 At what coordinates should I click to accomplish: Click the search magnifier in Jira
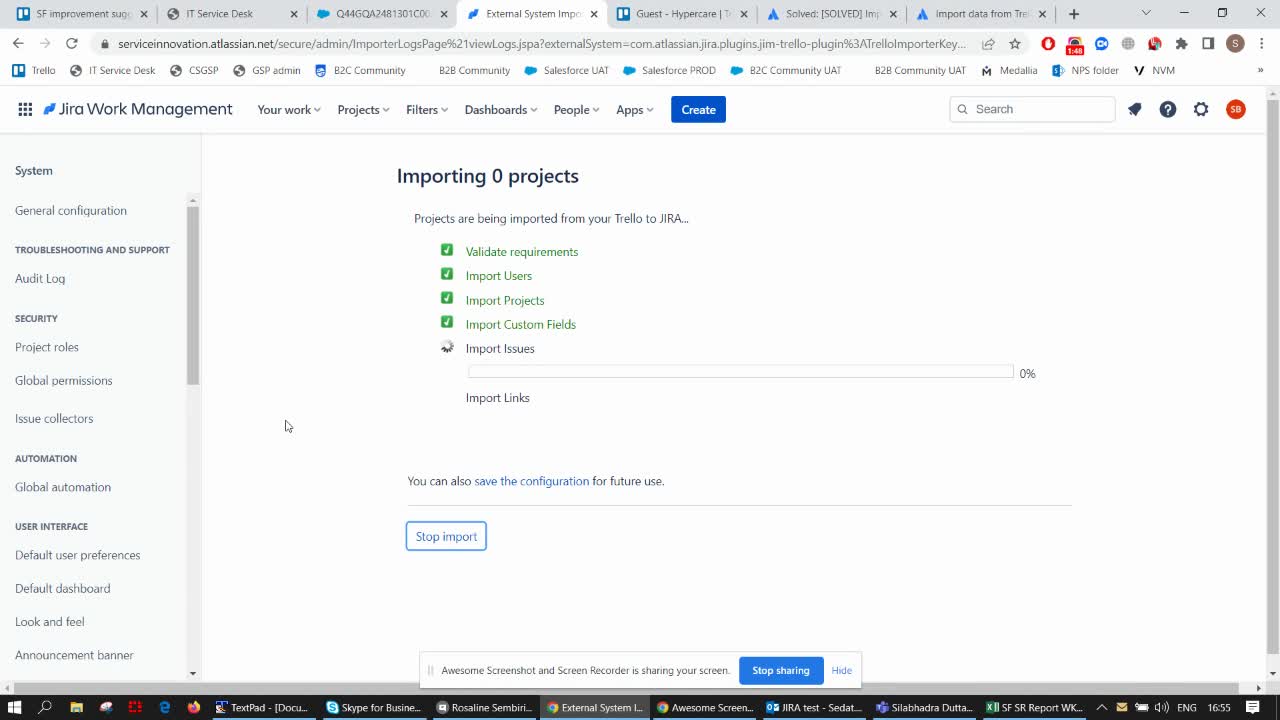pyautogui.click(x=962, y=109)
